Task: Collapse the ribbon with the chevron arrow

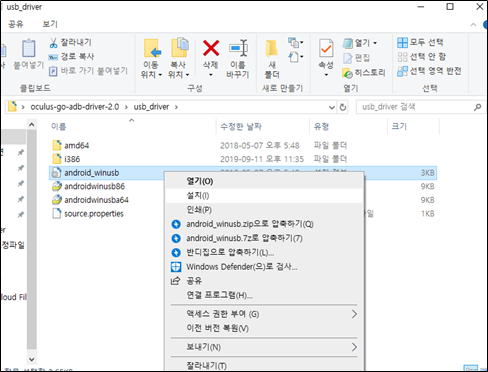Action: coord(473,25)
